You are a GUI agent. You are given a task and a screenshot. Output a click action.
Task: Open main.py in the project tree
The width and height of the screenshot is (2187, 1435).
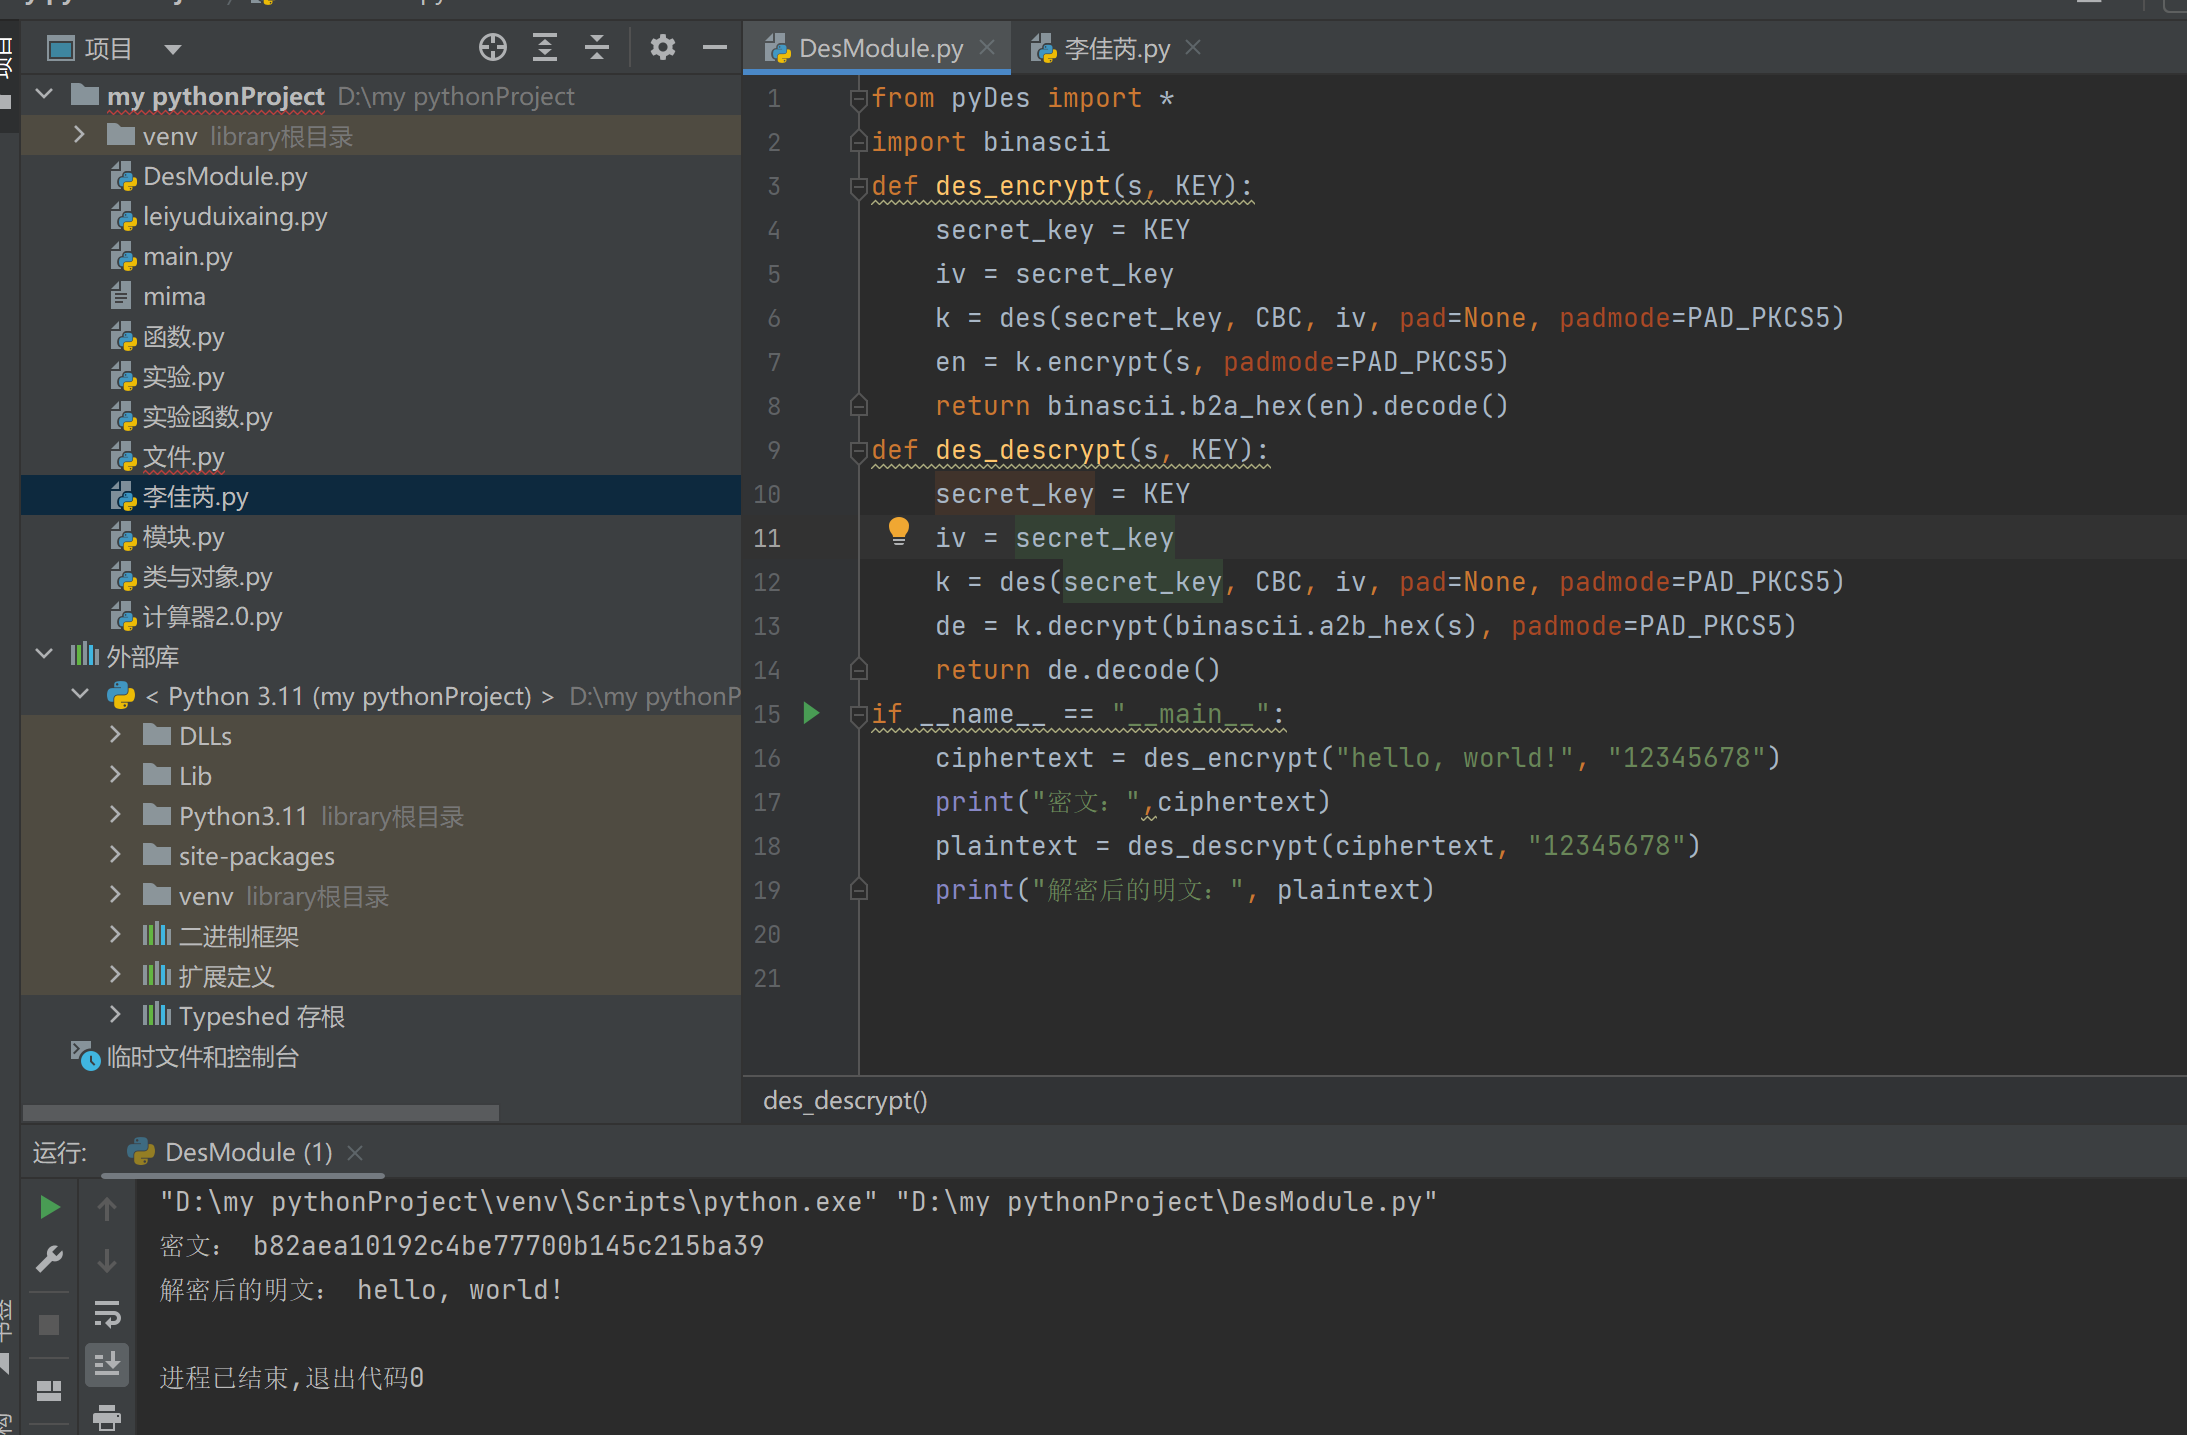click(x=187, y=257)
